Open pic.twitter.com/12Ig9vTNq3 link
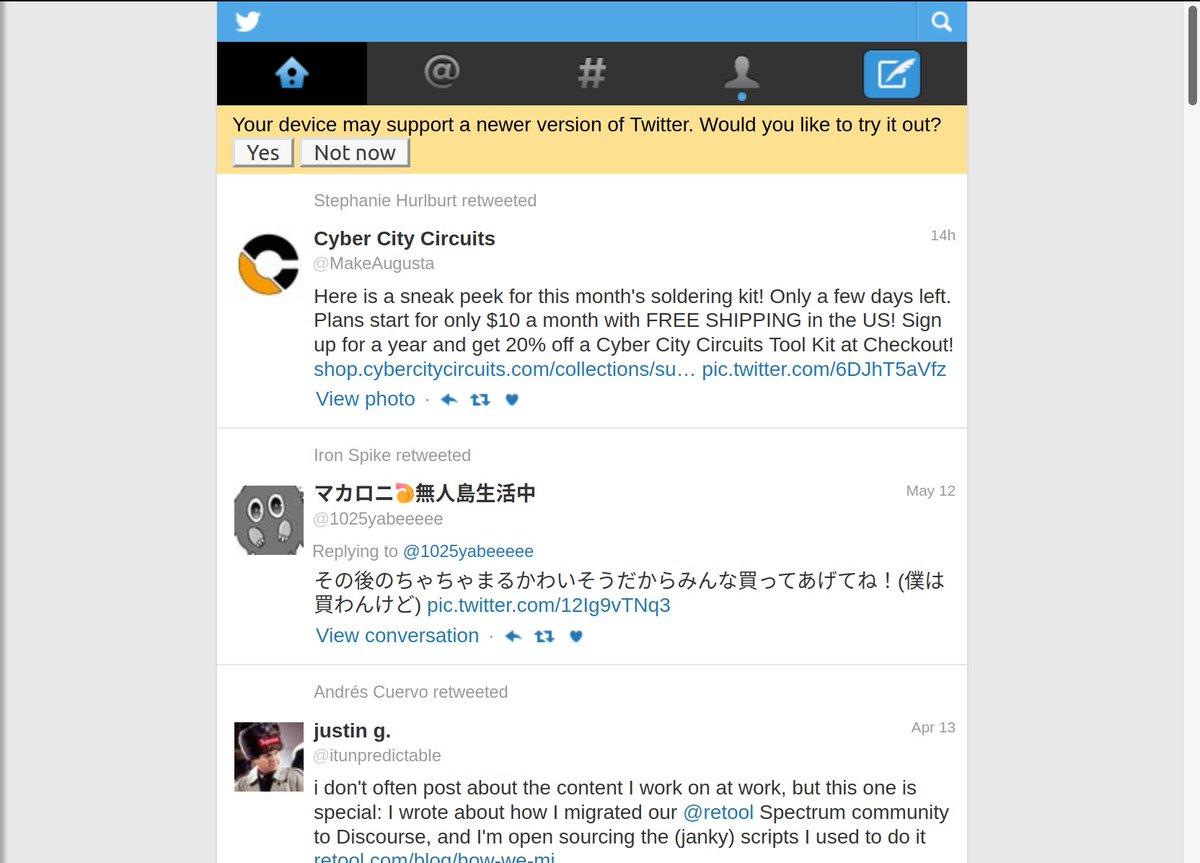The height and width of the screenshot is (863, 1200). (x=548, y=605)
